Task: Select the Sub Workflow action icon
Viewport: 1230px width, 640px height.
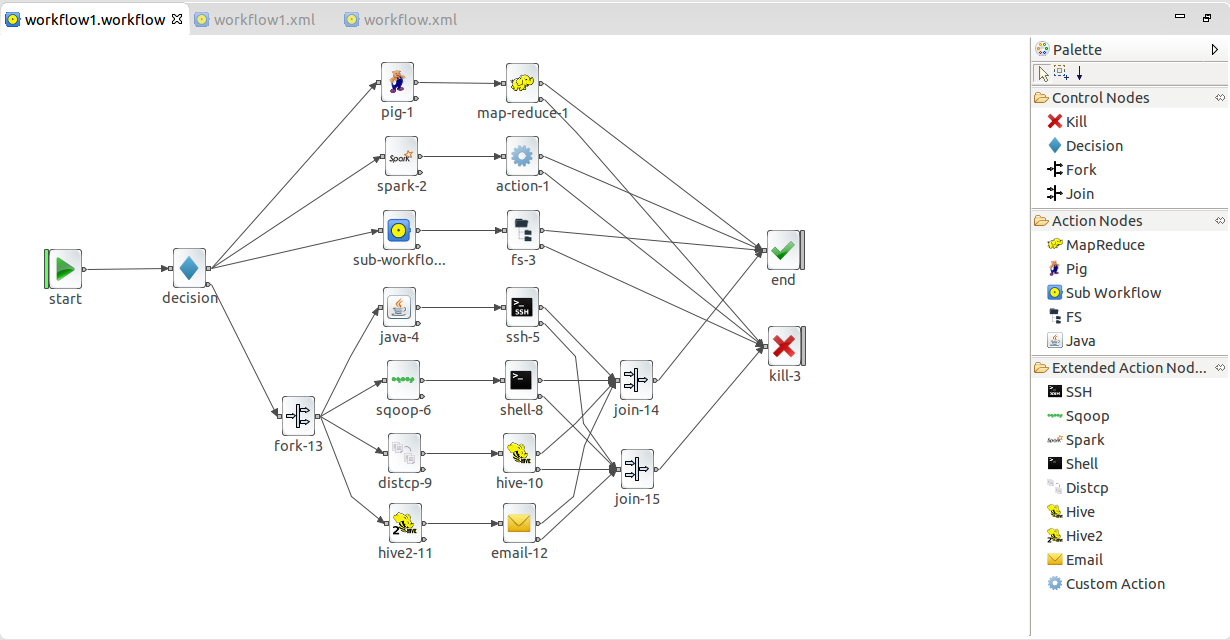Action: (1104, 292)
